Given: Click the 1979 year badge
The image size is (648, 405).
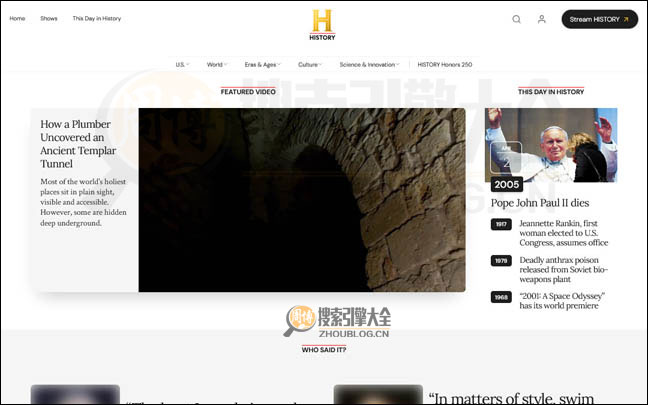Looking at the screenshot, I should (x=501, y=261).
